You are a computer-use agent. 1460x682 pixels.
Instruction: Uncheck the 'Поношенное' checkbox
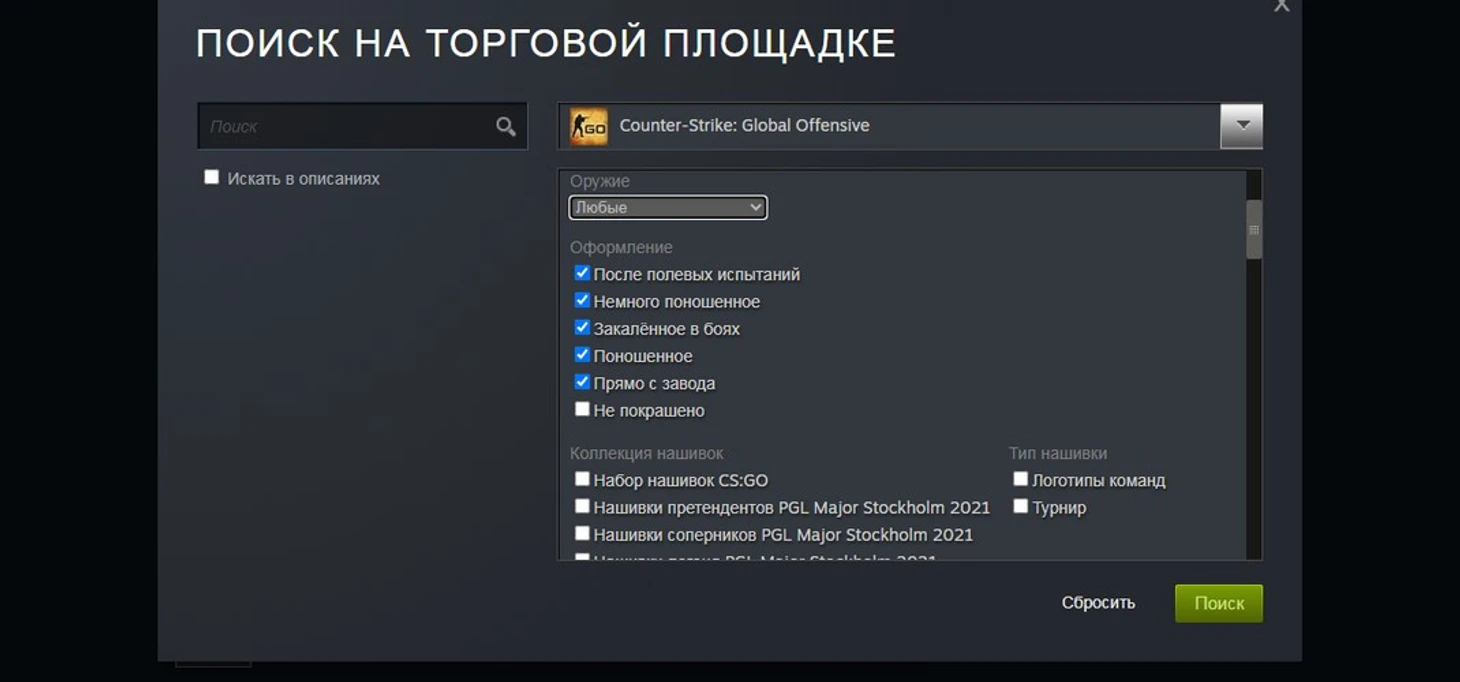pos(582,354)
